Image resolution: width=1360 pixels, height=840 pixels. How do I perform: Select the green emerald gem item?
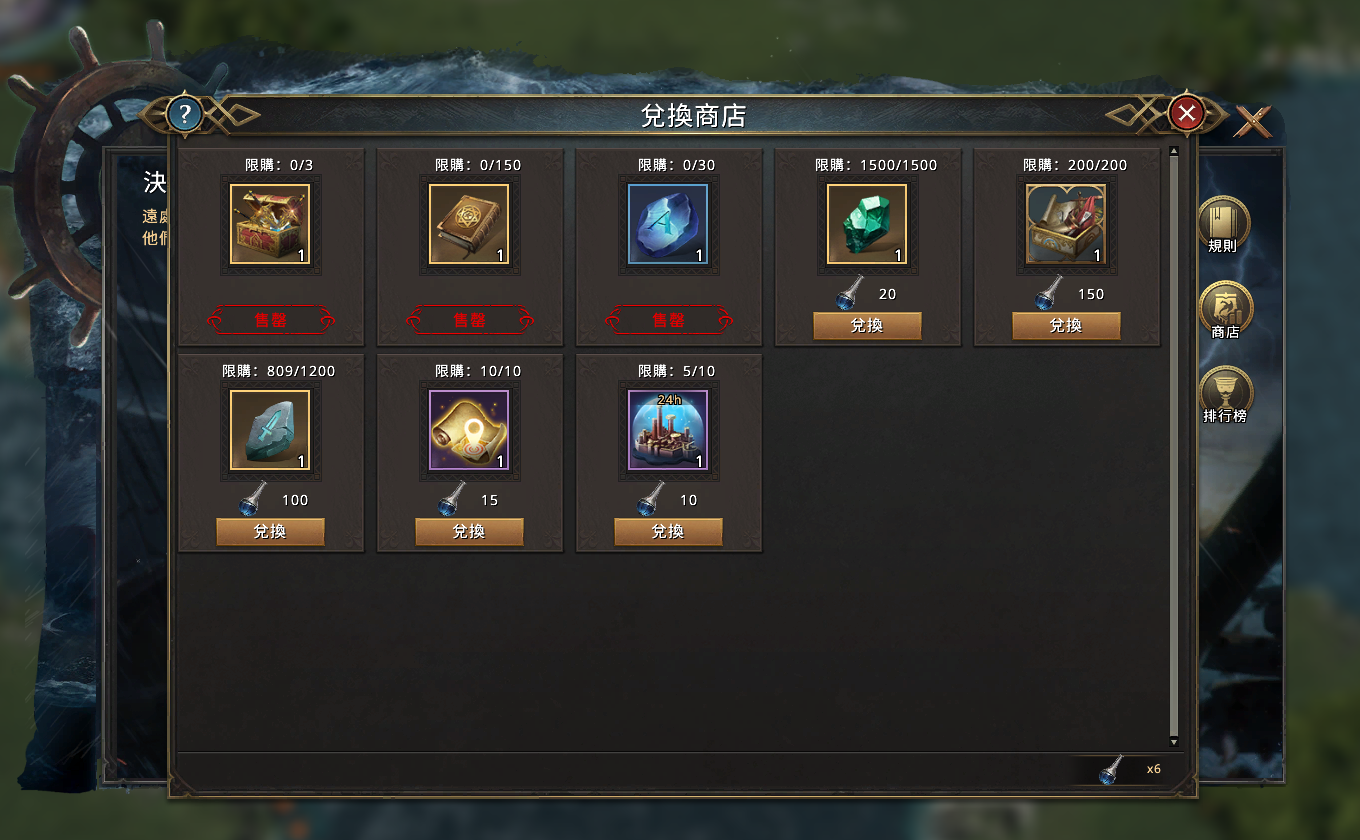867,224
